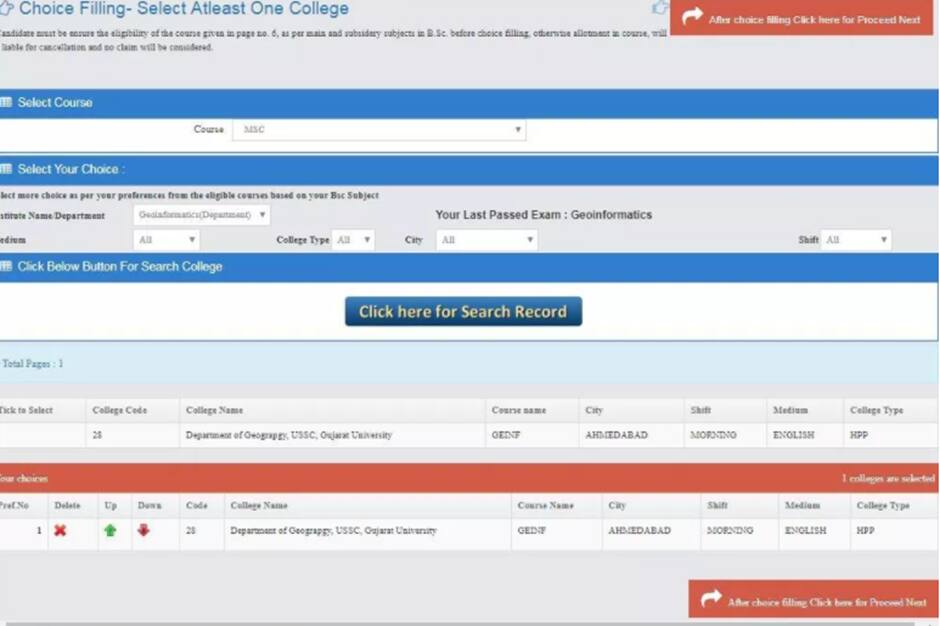
Task: Click the Total Pages: 1 link
Action: click(x=32, y=363)
